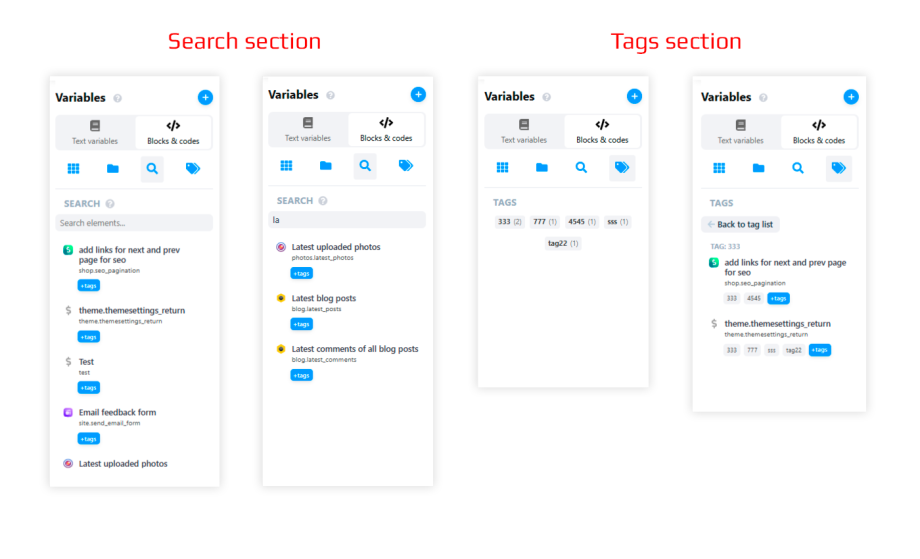Click the "sss (1)" tag chip
Screen dimensions: 920x559
pos(617,222)
